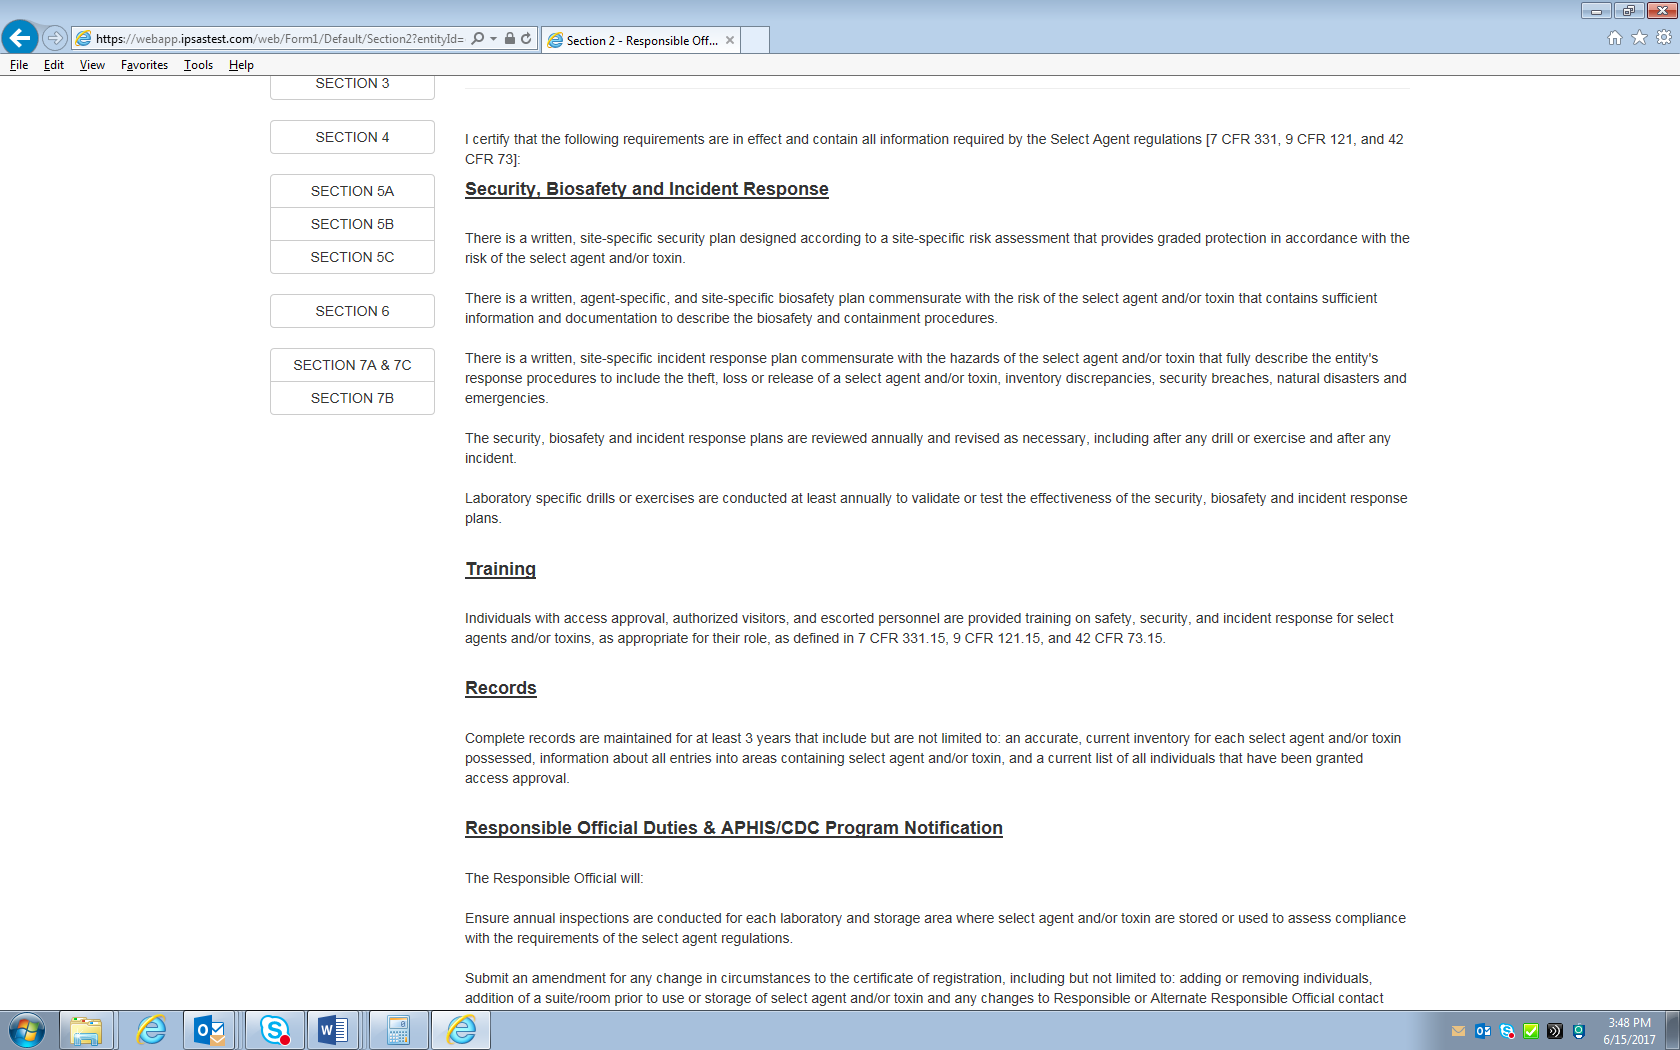Open Word from the taskbar
The image size is (1680, 1050).
click(333, 1030)
